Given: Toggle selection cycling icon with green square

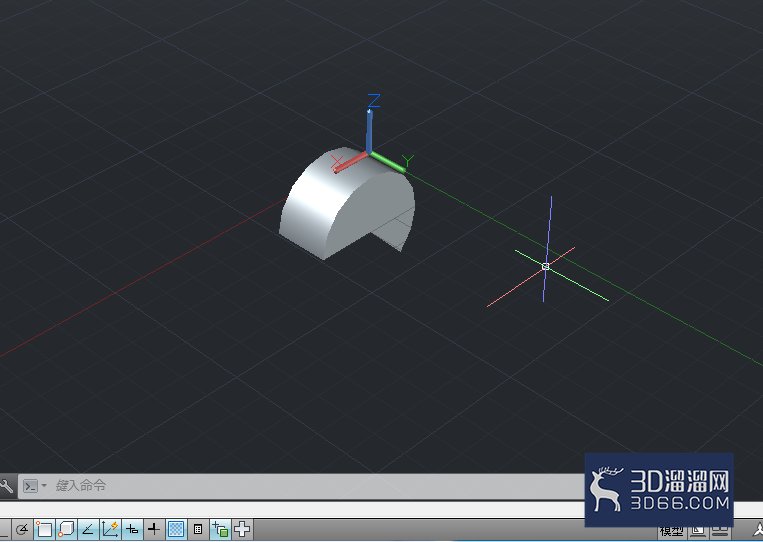Looking at the screenshot, I should pyautogui.click(x=220, y=529).
